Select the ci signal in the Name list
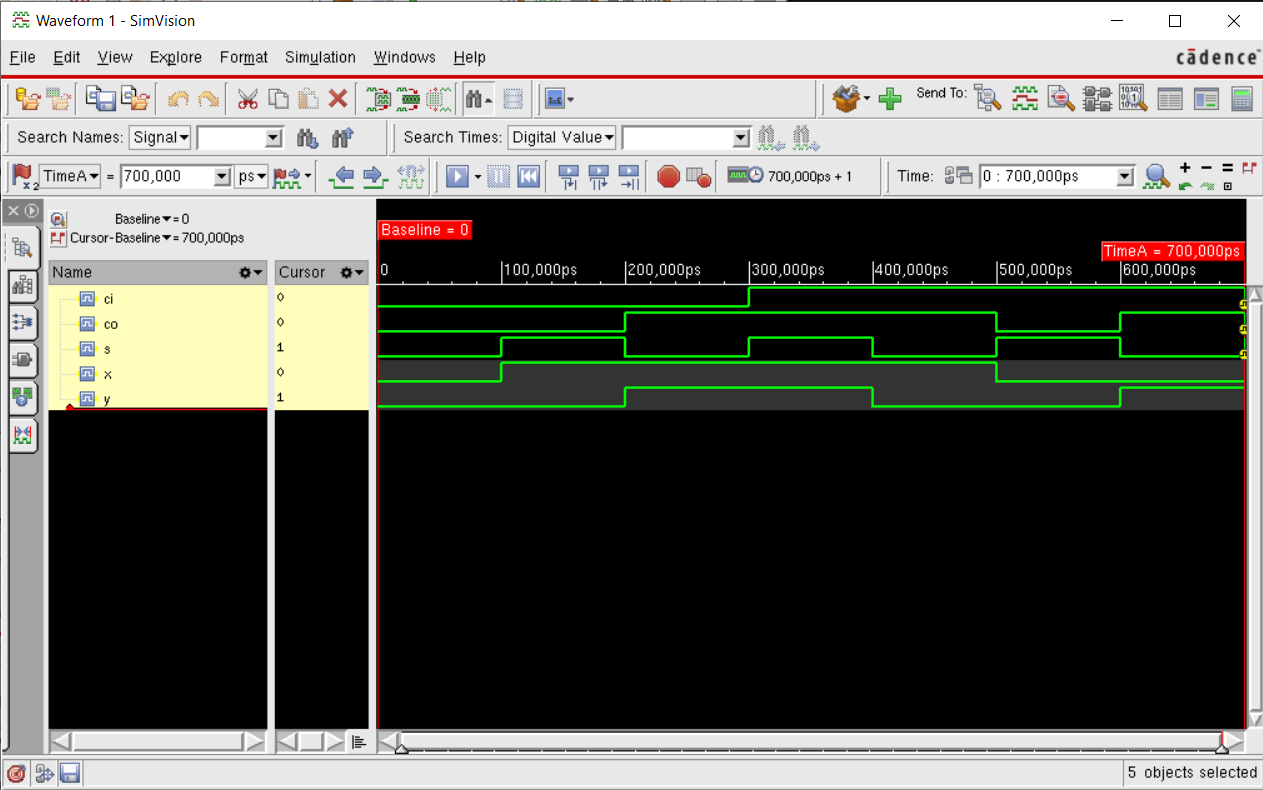The image size is (1263, 790). point(108,299)
